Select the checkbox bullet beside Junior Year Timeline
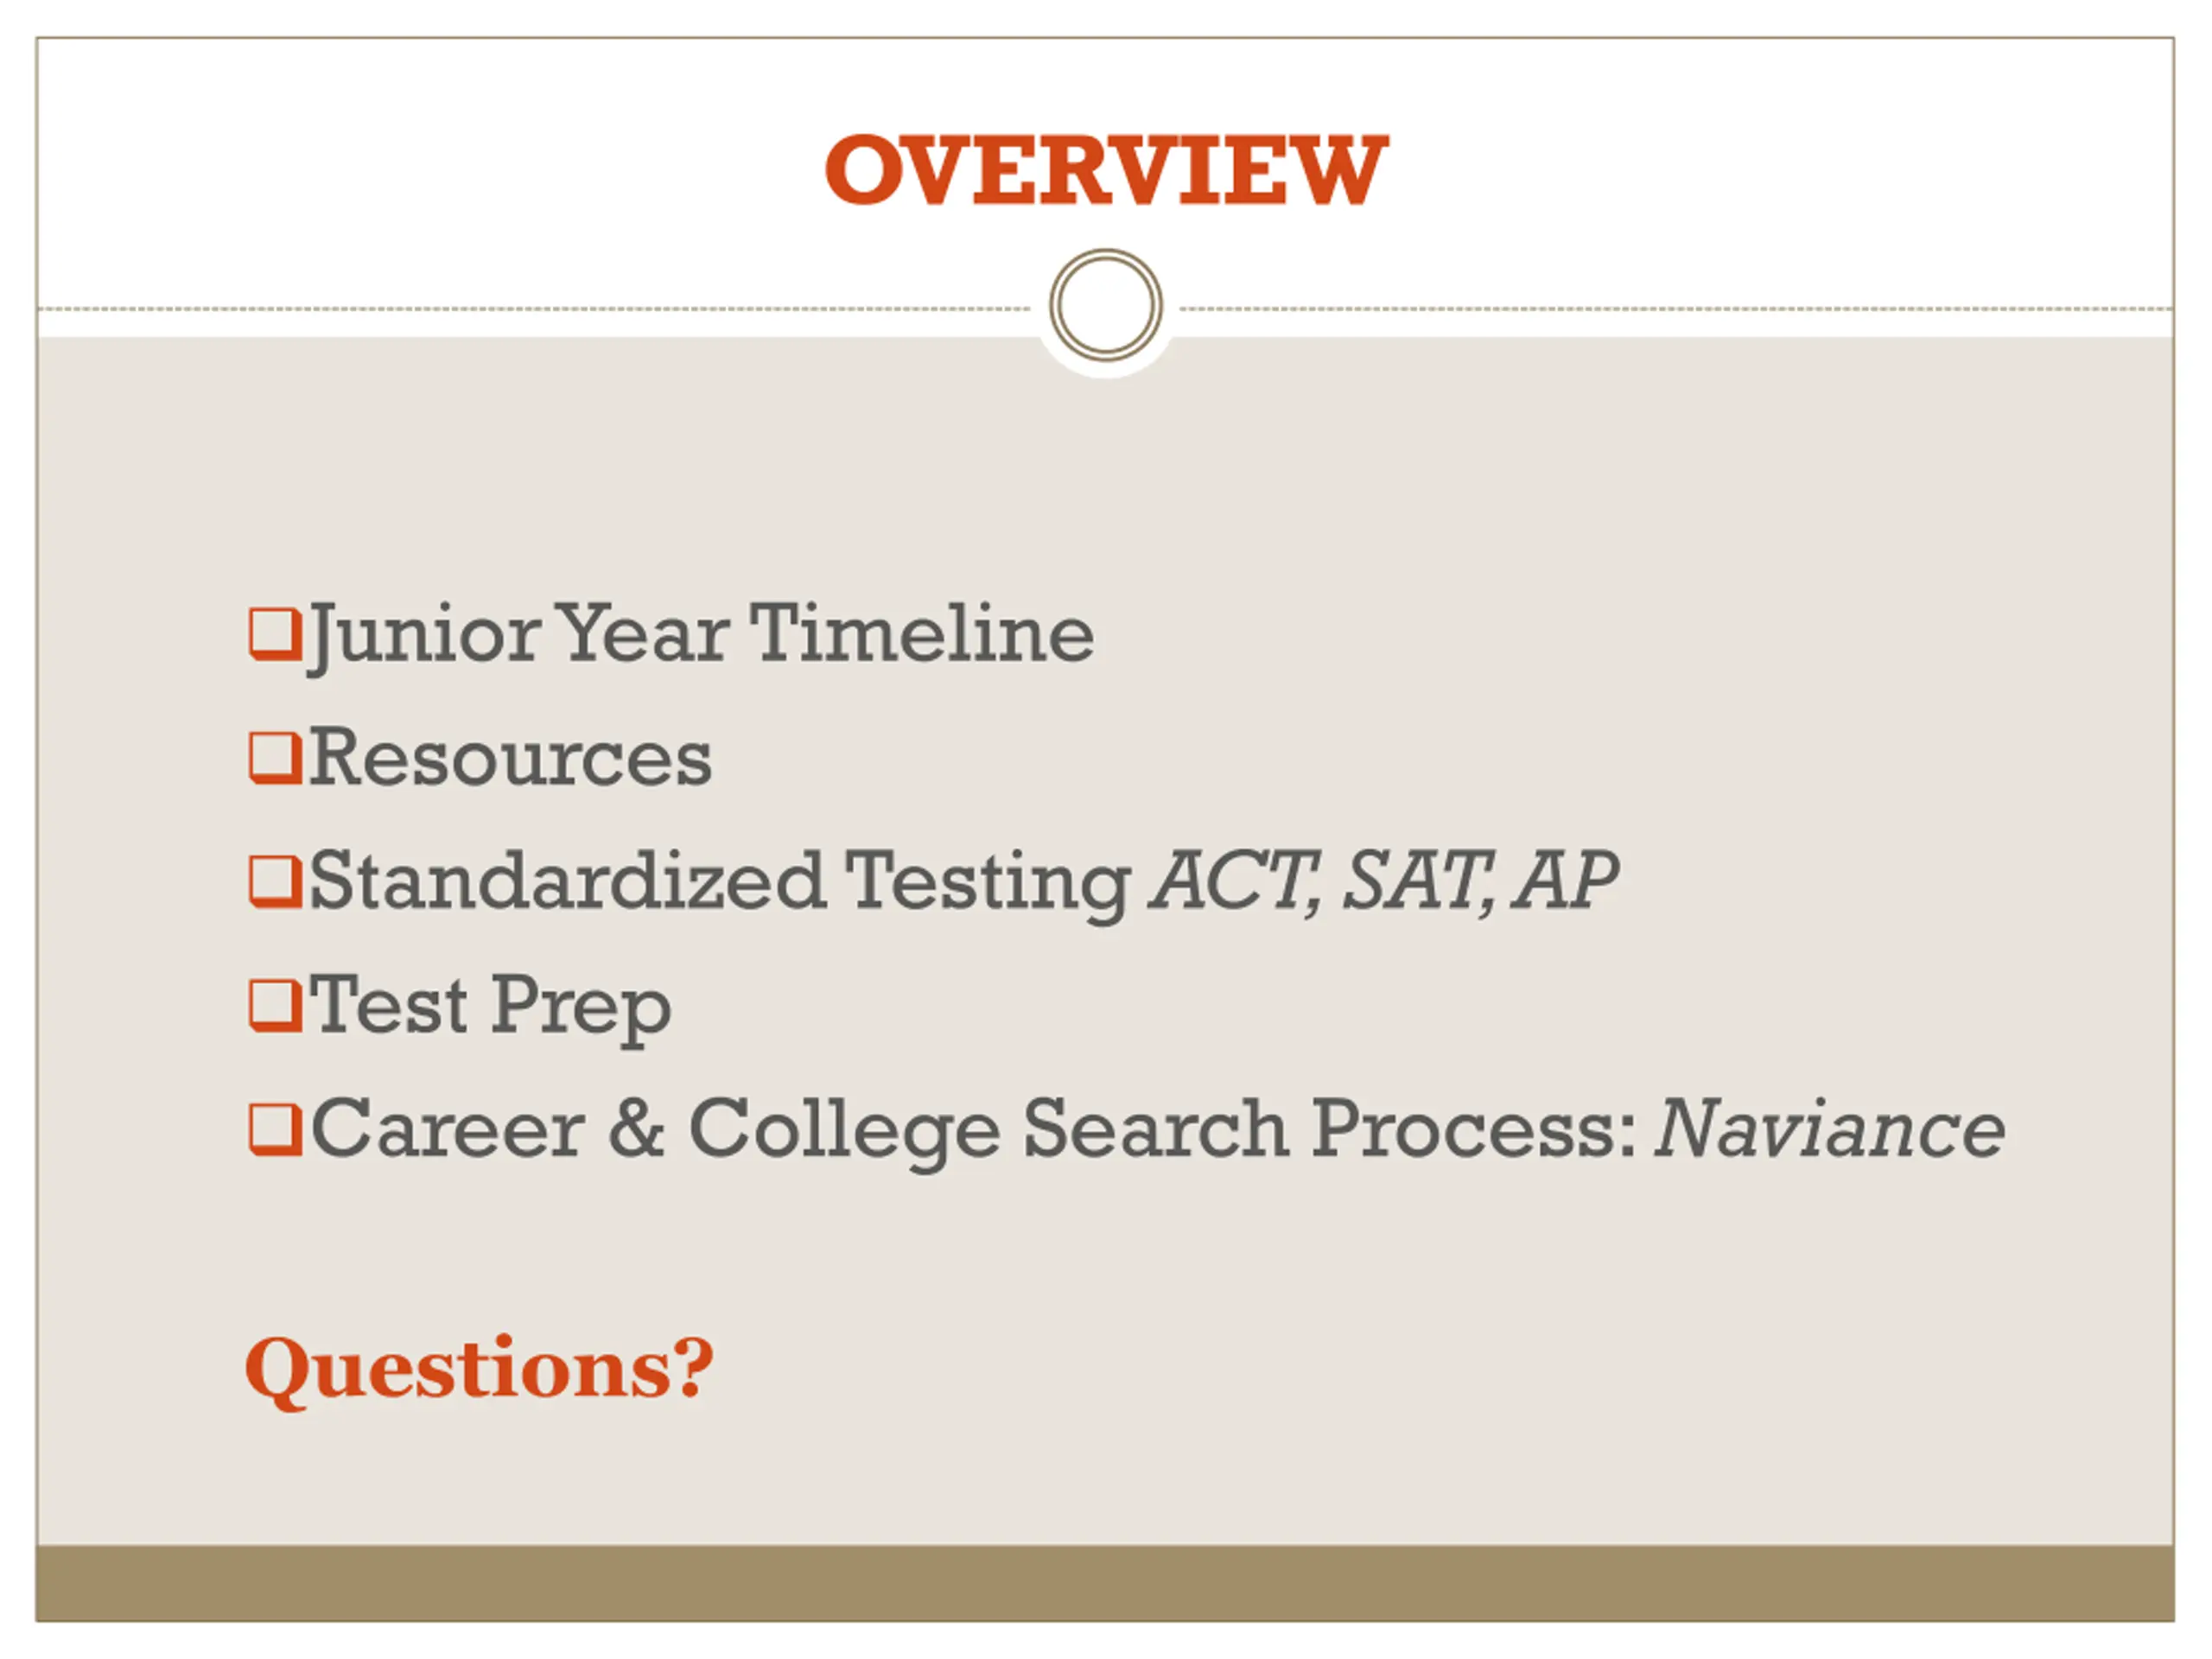This screenshot has width=2212, height=1659. [275, 635]
